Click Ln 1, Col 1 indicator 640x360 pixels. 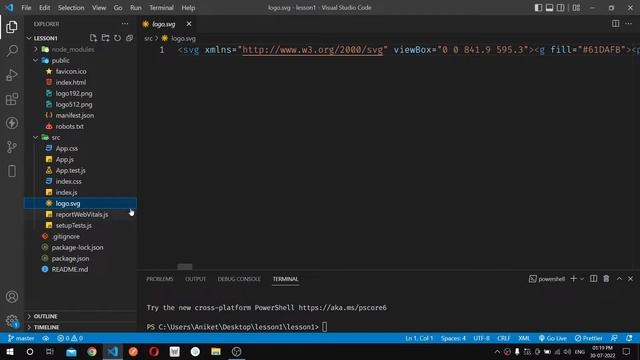[x=419, y=338]
